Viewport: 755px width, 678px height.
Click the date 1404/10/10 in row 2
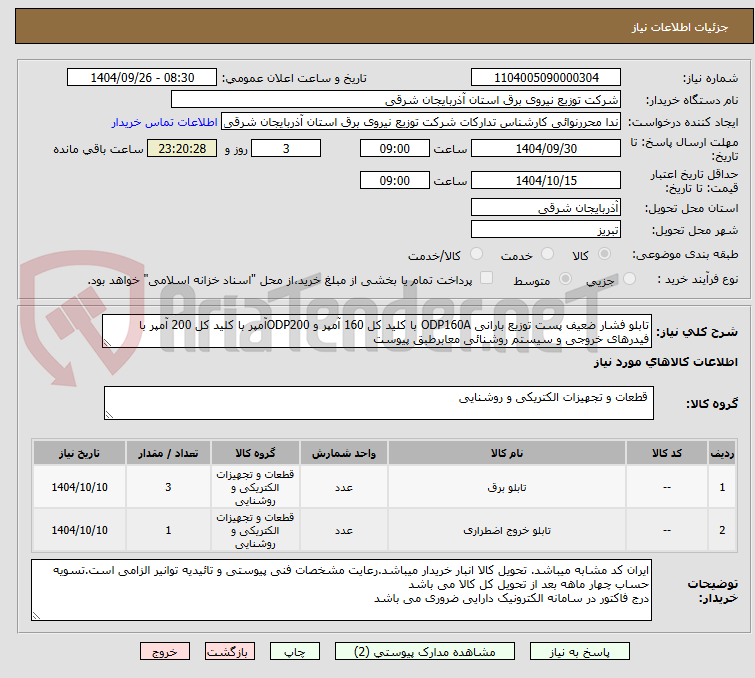tap(79, 530)
